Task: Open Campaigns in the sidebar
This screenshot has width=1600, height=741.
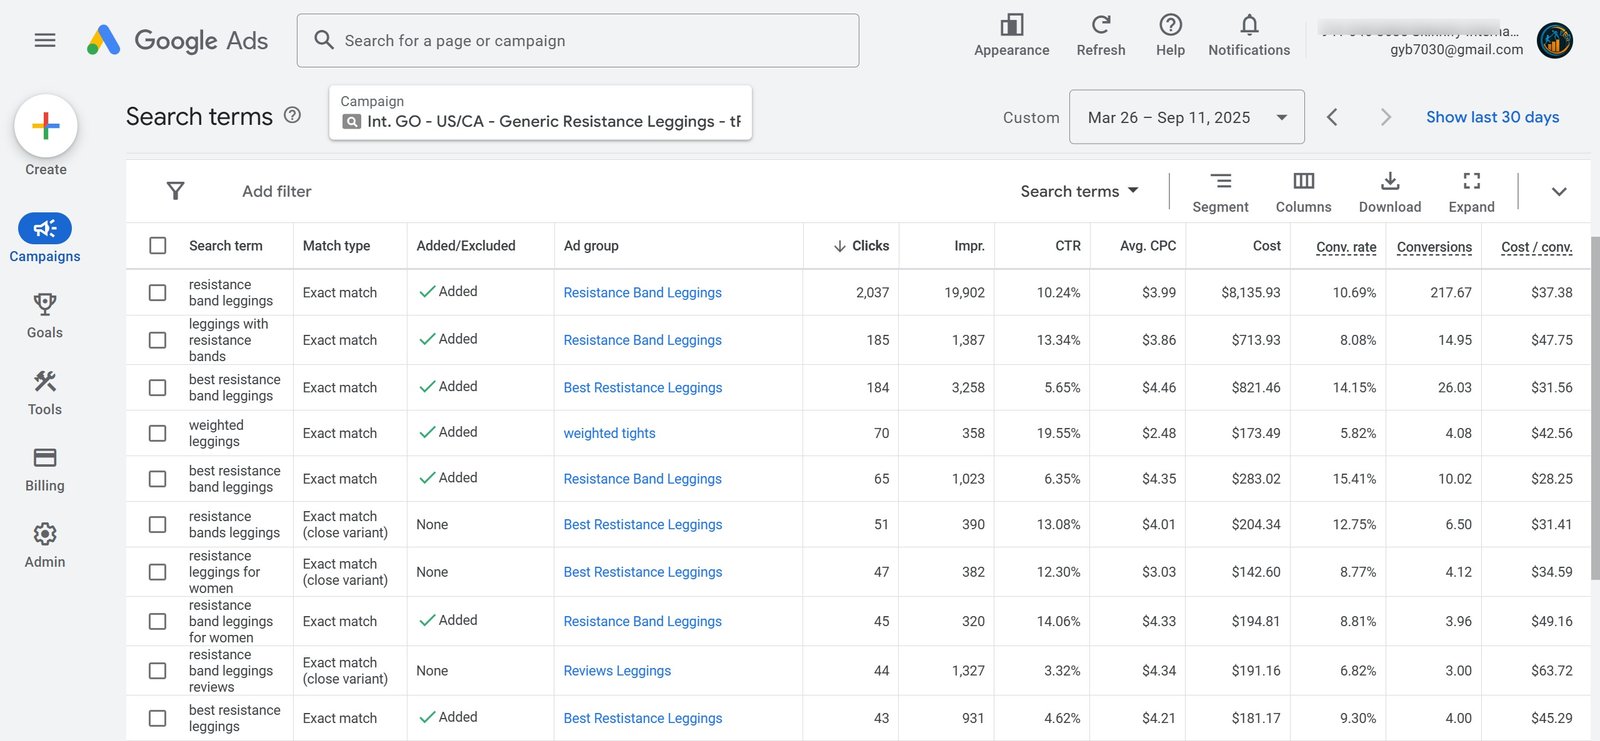Action: (x=45, y=238)
